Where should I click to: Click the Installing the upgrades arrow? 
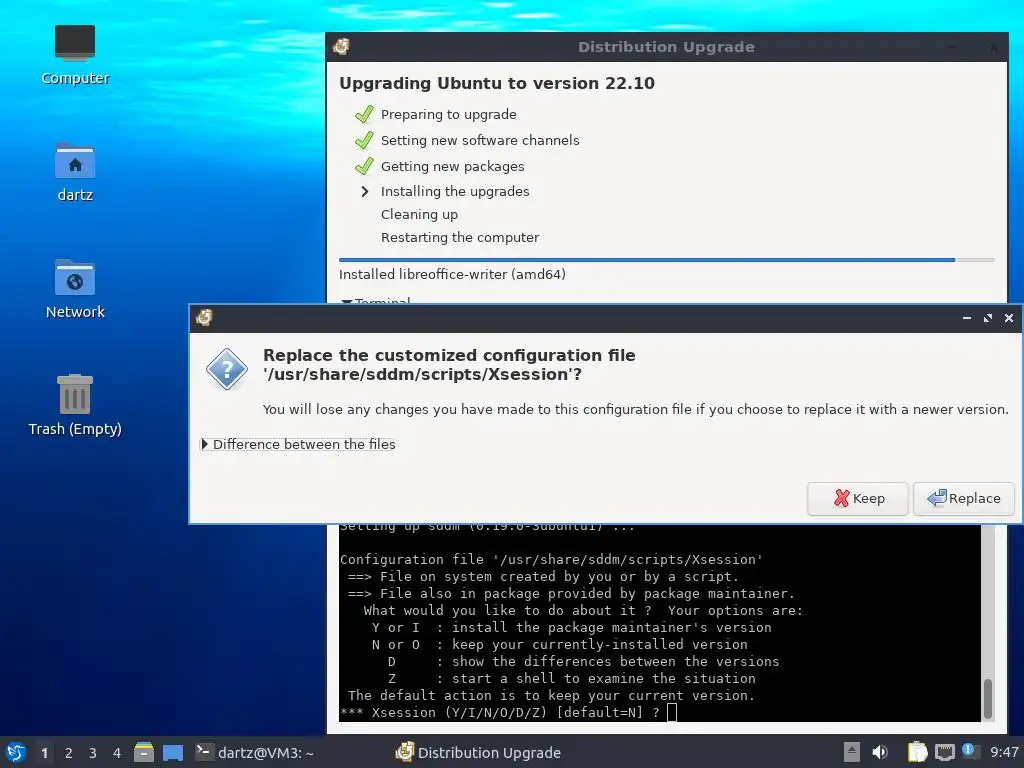pyautogui.click(x=365, y=191)
